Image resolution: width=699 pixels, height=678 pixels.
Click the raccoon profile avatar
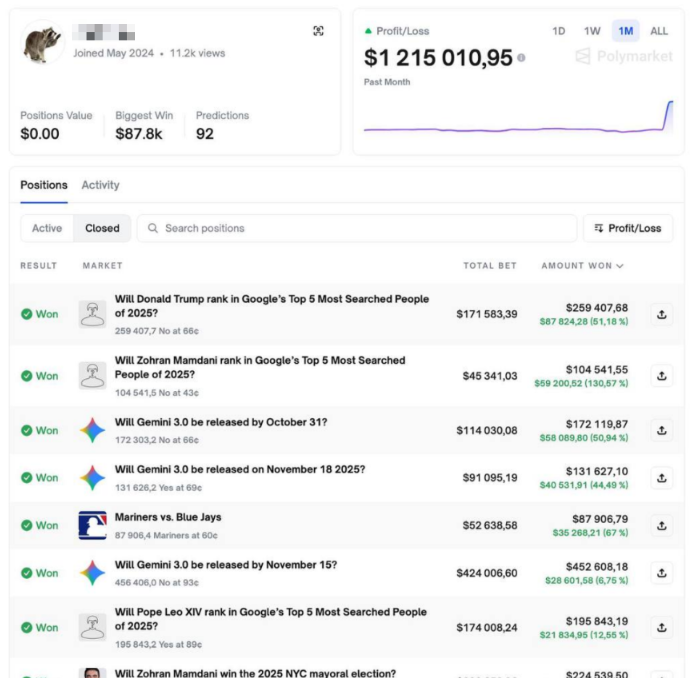point(42,43)
